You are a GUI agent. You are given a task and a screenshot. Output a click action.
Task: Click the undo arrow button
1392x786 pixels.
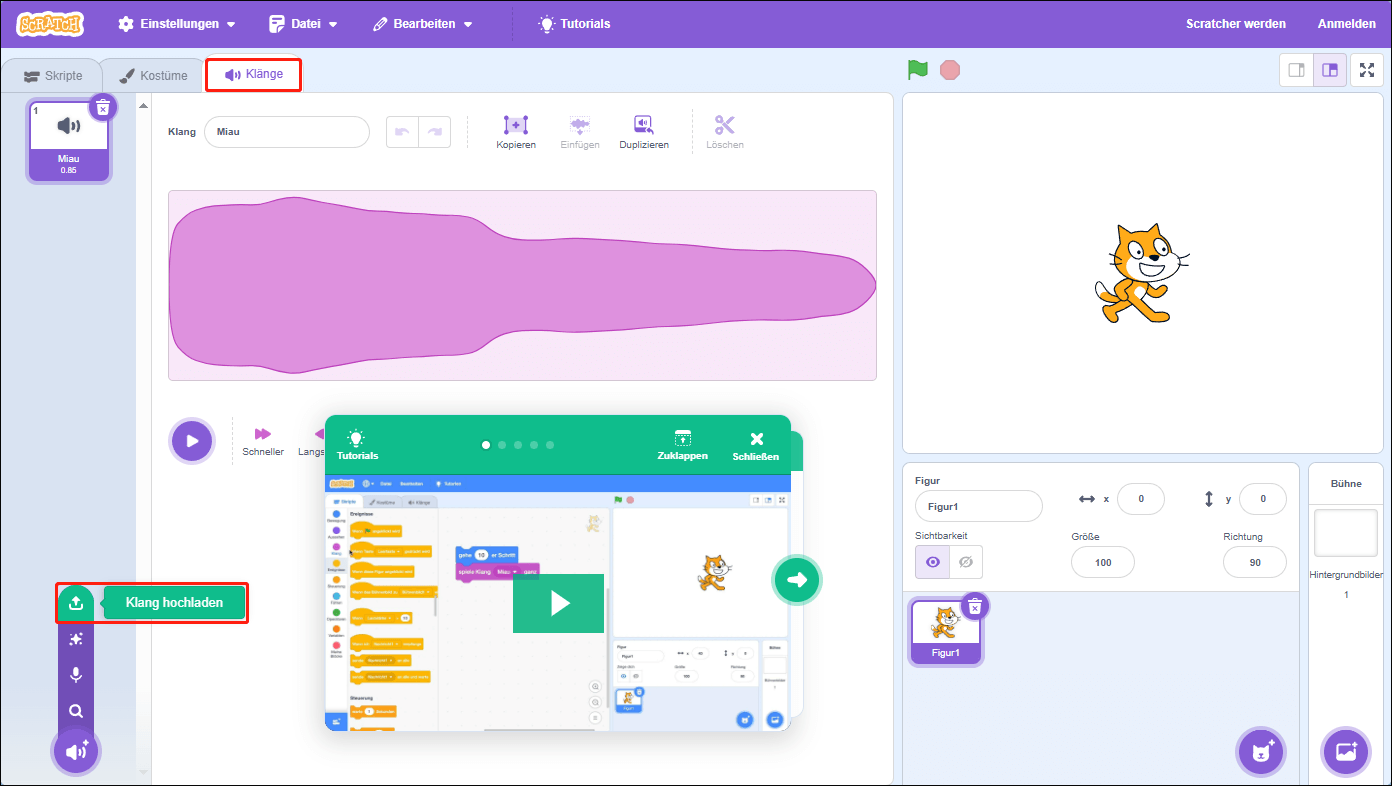[x=402, y=132]
